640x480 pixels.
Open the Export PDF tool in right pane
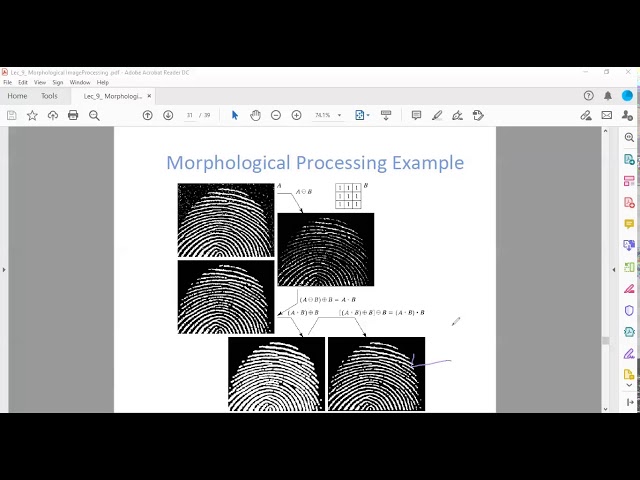[629, 159]
